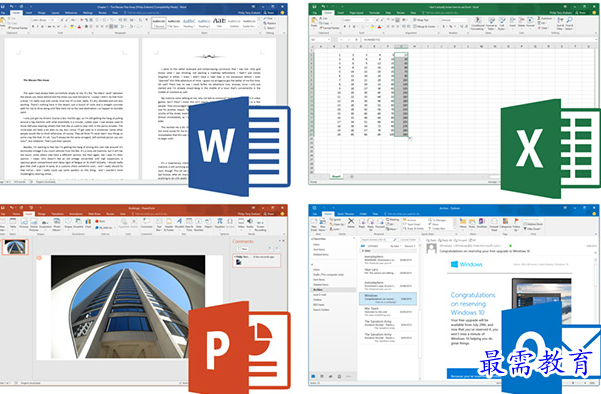The height and width of the screenshot is (394, 601).
Task: Toggle Wrap Text in Excel
Action: point(421,20)
